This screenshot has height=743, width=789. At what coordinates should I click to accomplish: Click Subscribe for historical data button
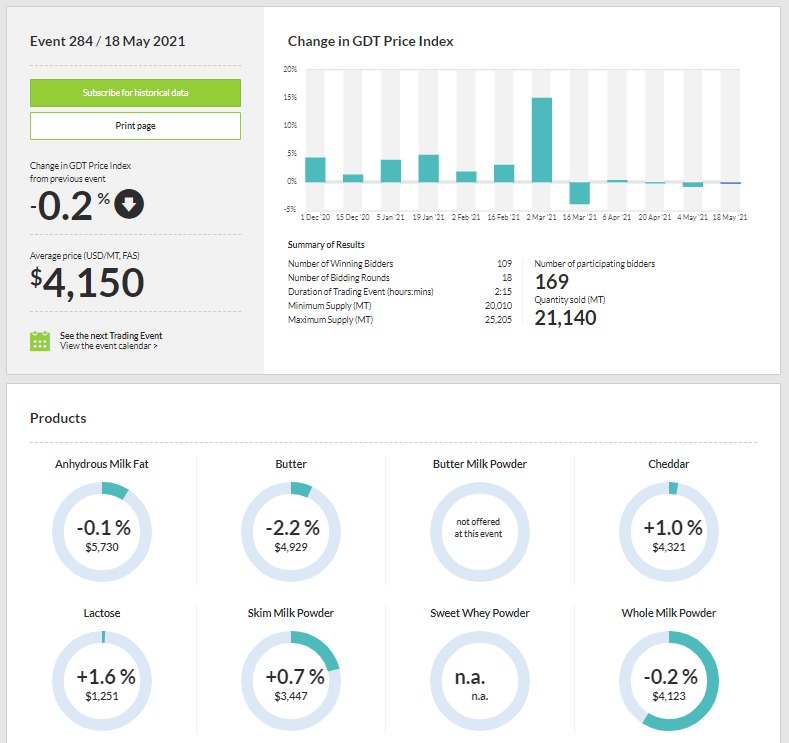[135, 93]
